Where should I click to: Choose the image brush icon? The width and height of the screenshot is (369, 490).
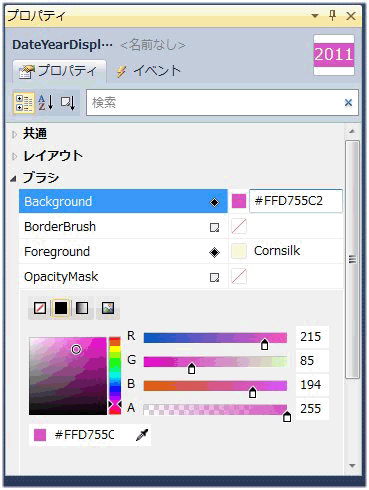[x=108, y=308]
